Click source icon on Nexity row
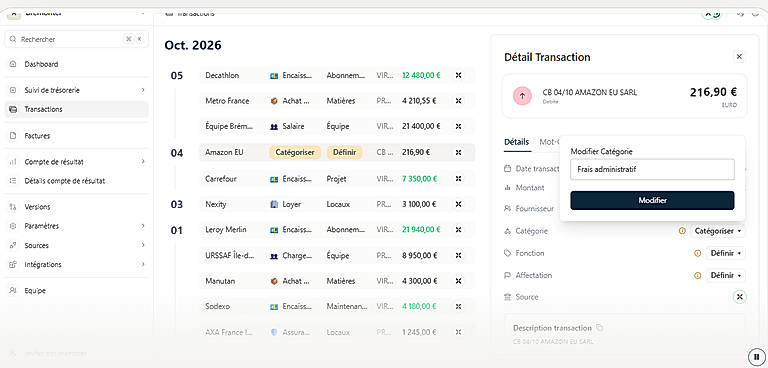The height and width of the screenshot is (368, 768). 458,204
